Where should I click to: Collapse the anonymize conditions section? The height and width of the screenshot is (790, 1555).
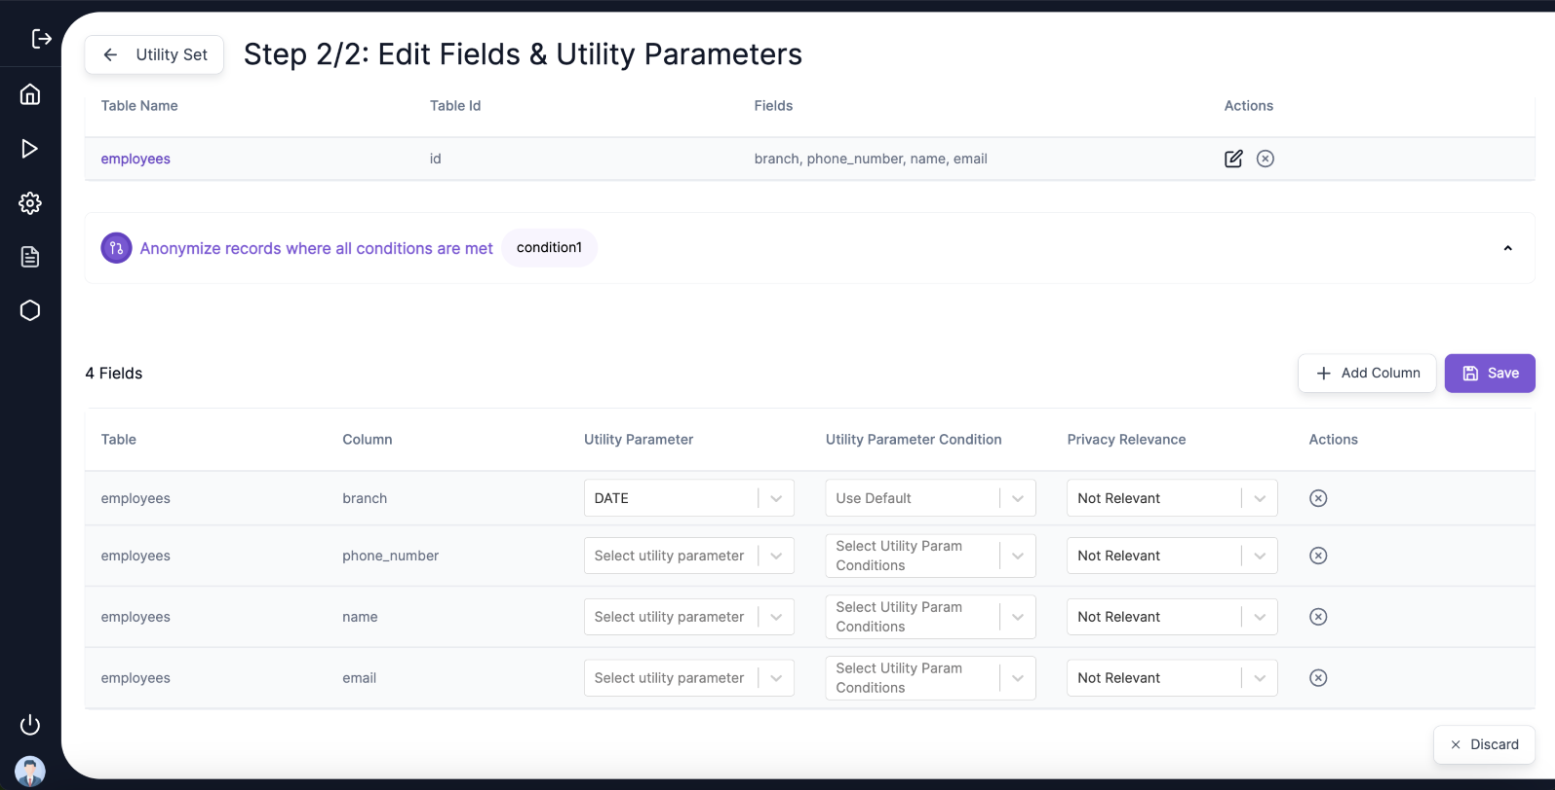click(1507, 248)
